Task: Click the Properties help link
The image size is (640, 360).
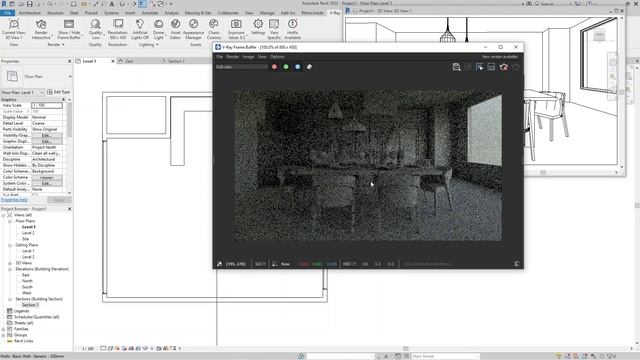Action: [x=14, y=200]
